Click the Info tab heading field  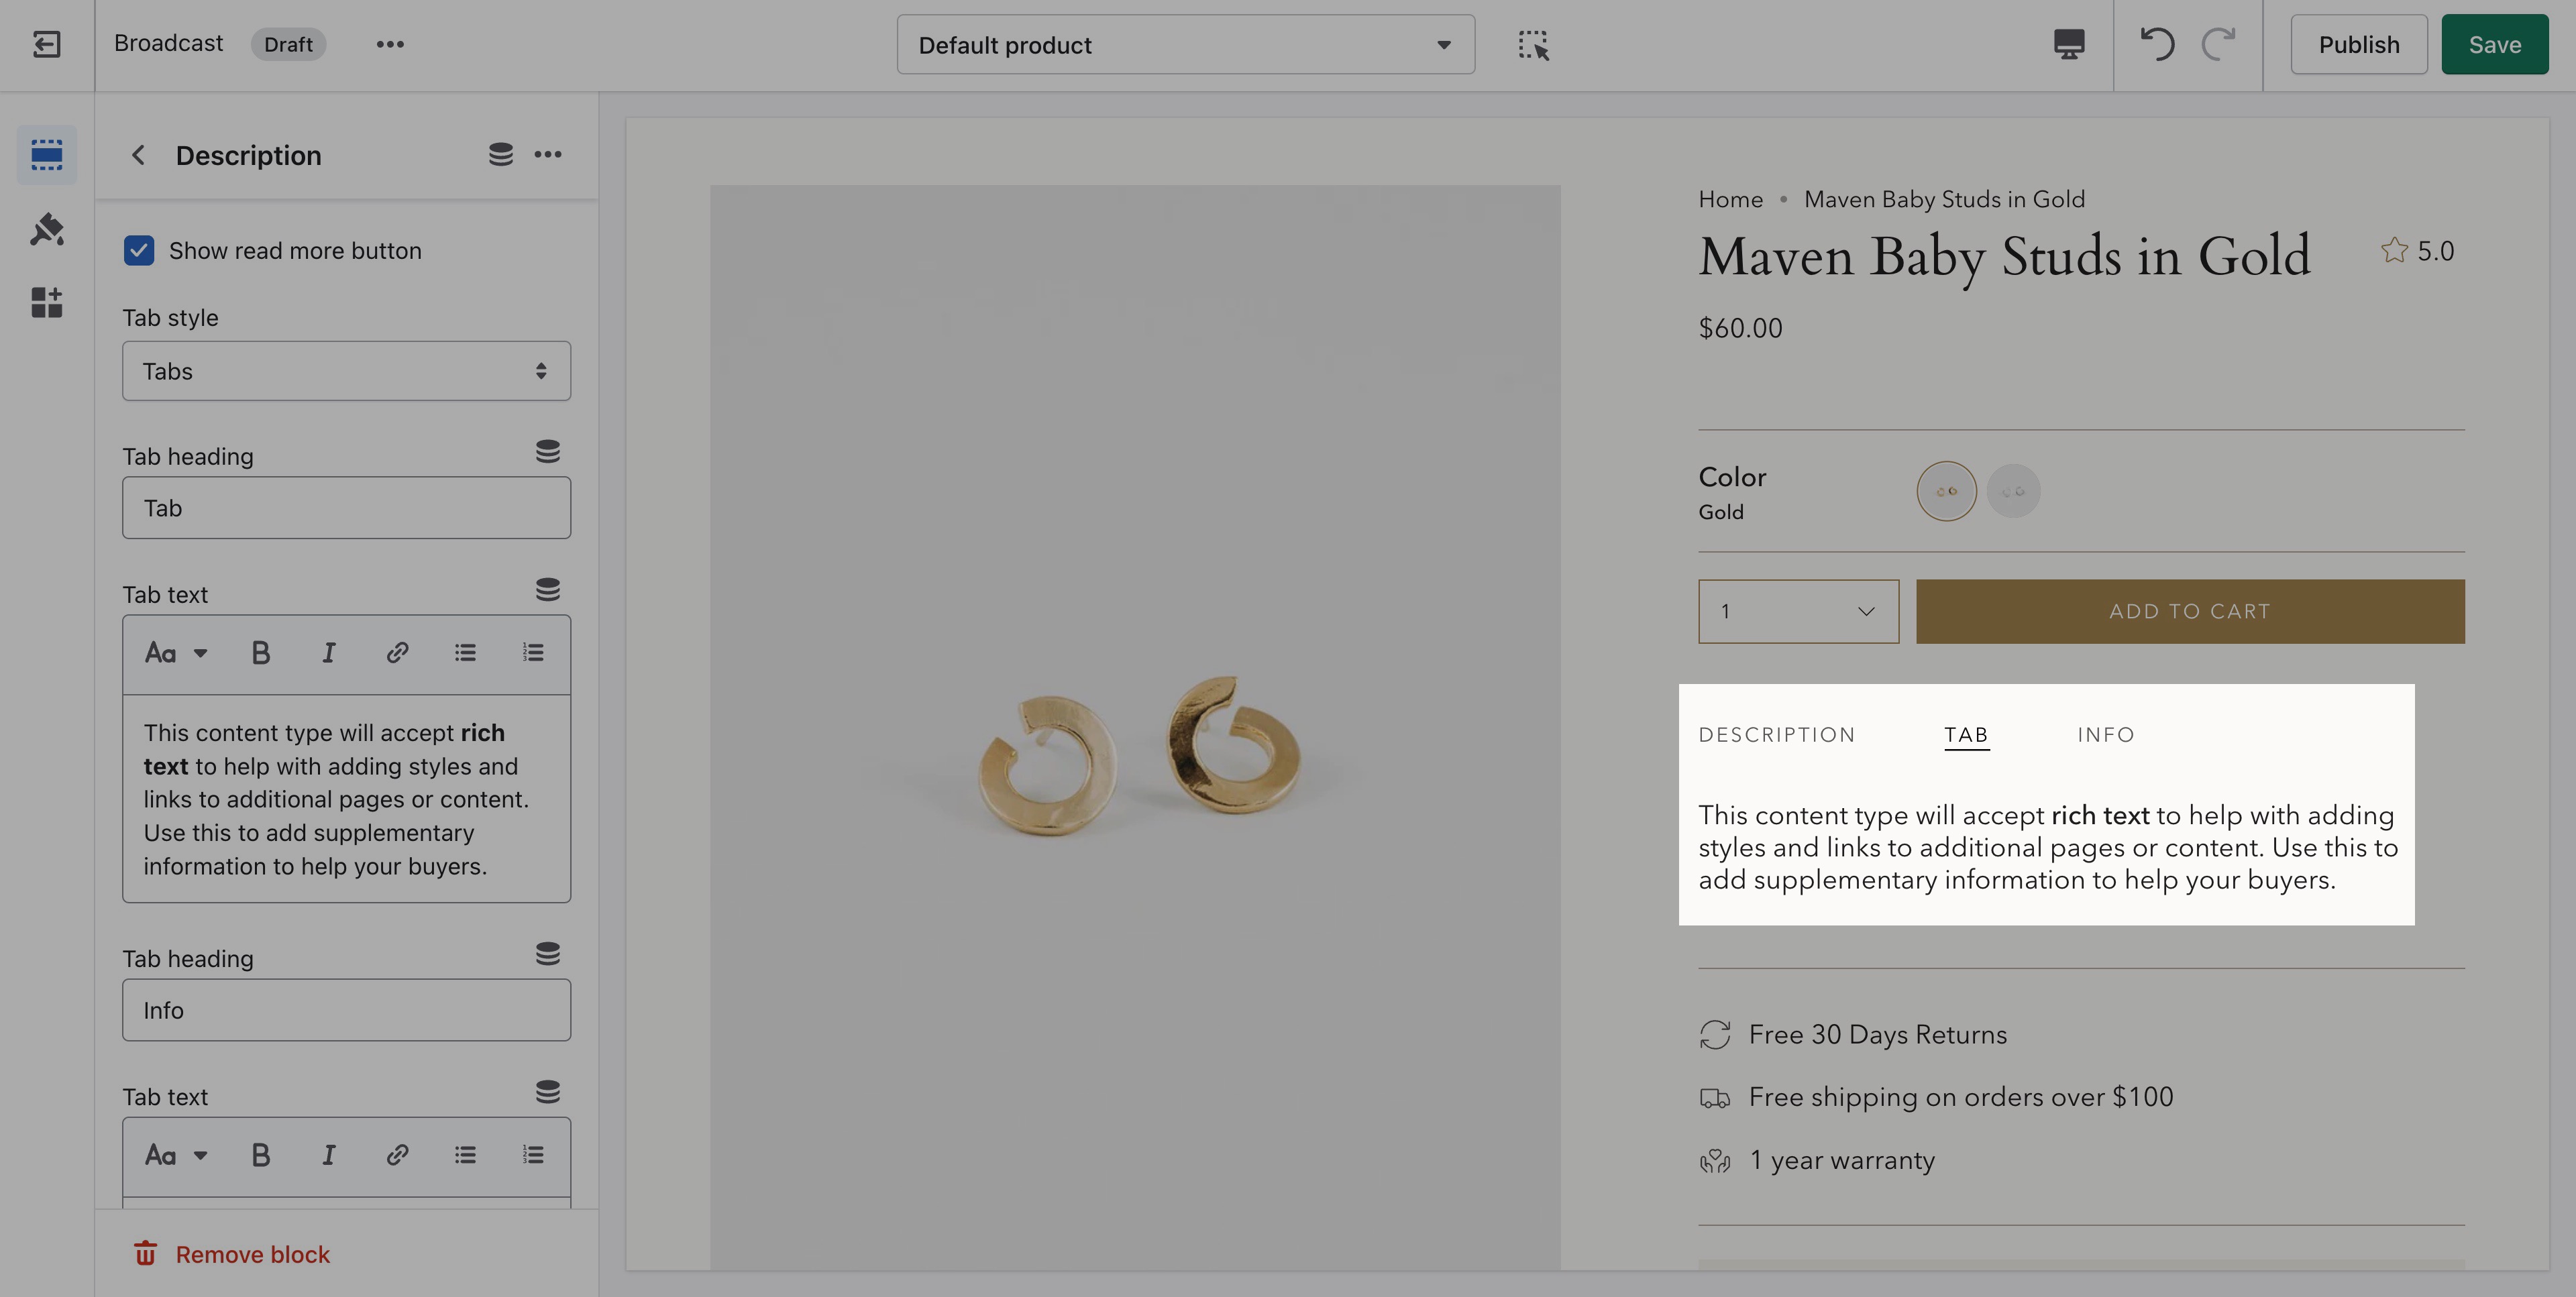pos(346,1010)
